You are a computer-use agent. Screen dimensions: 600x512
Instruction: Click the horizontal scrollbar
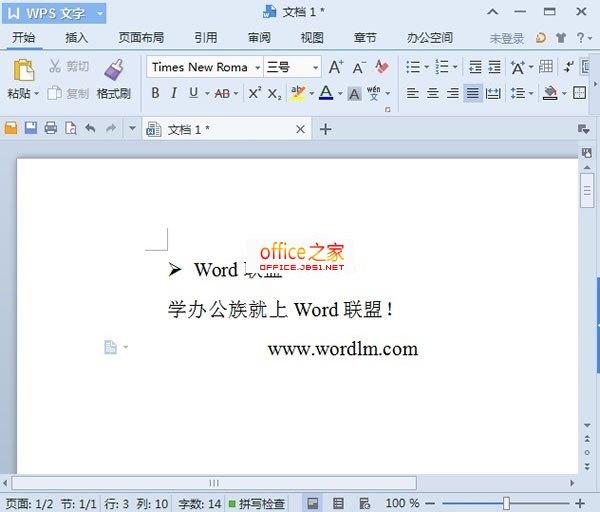(214, 483)
